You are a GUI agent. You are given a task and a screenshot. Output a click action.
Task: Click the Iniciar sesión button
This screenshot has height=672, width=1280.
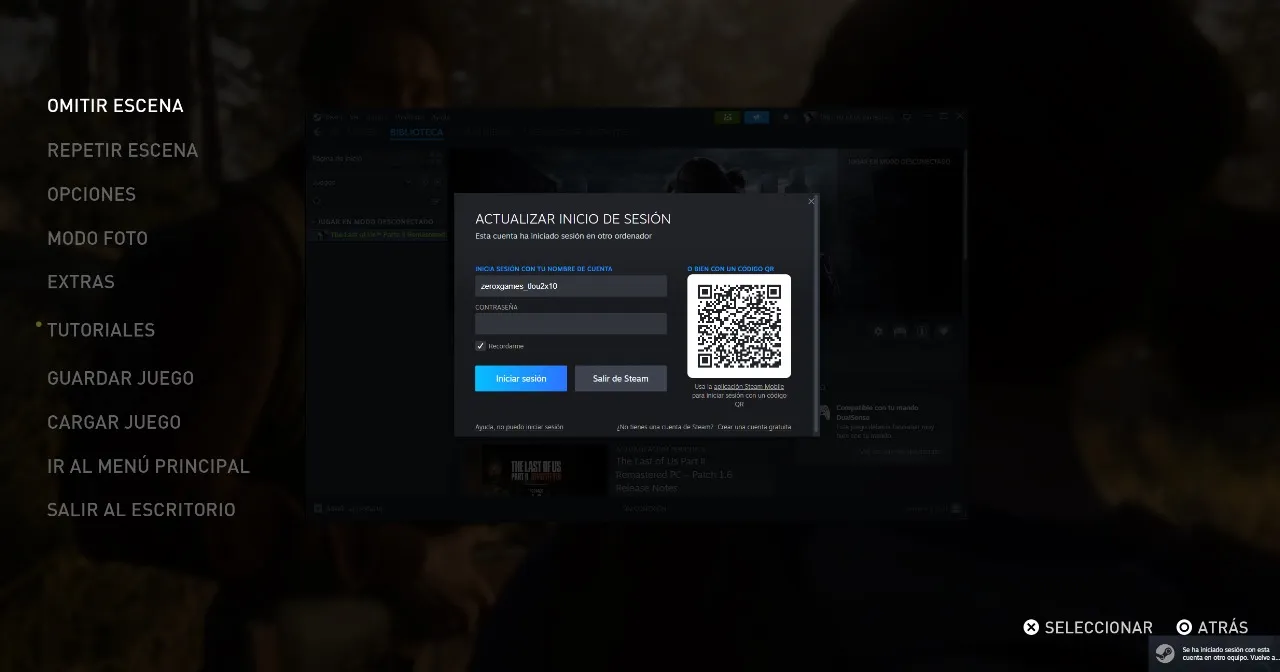coord(521,378)
